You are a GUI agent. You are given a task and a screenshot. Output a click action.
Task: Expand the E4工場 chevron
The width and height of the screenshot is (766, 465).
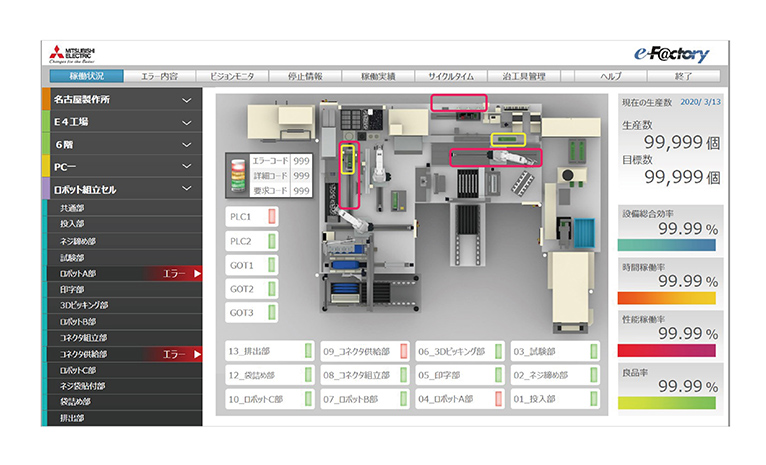[186, 122]
